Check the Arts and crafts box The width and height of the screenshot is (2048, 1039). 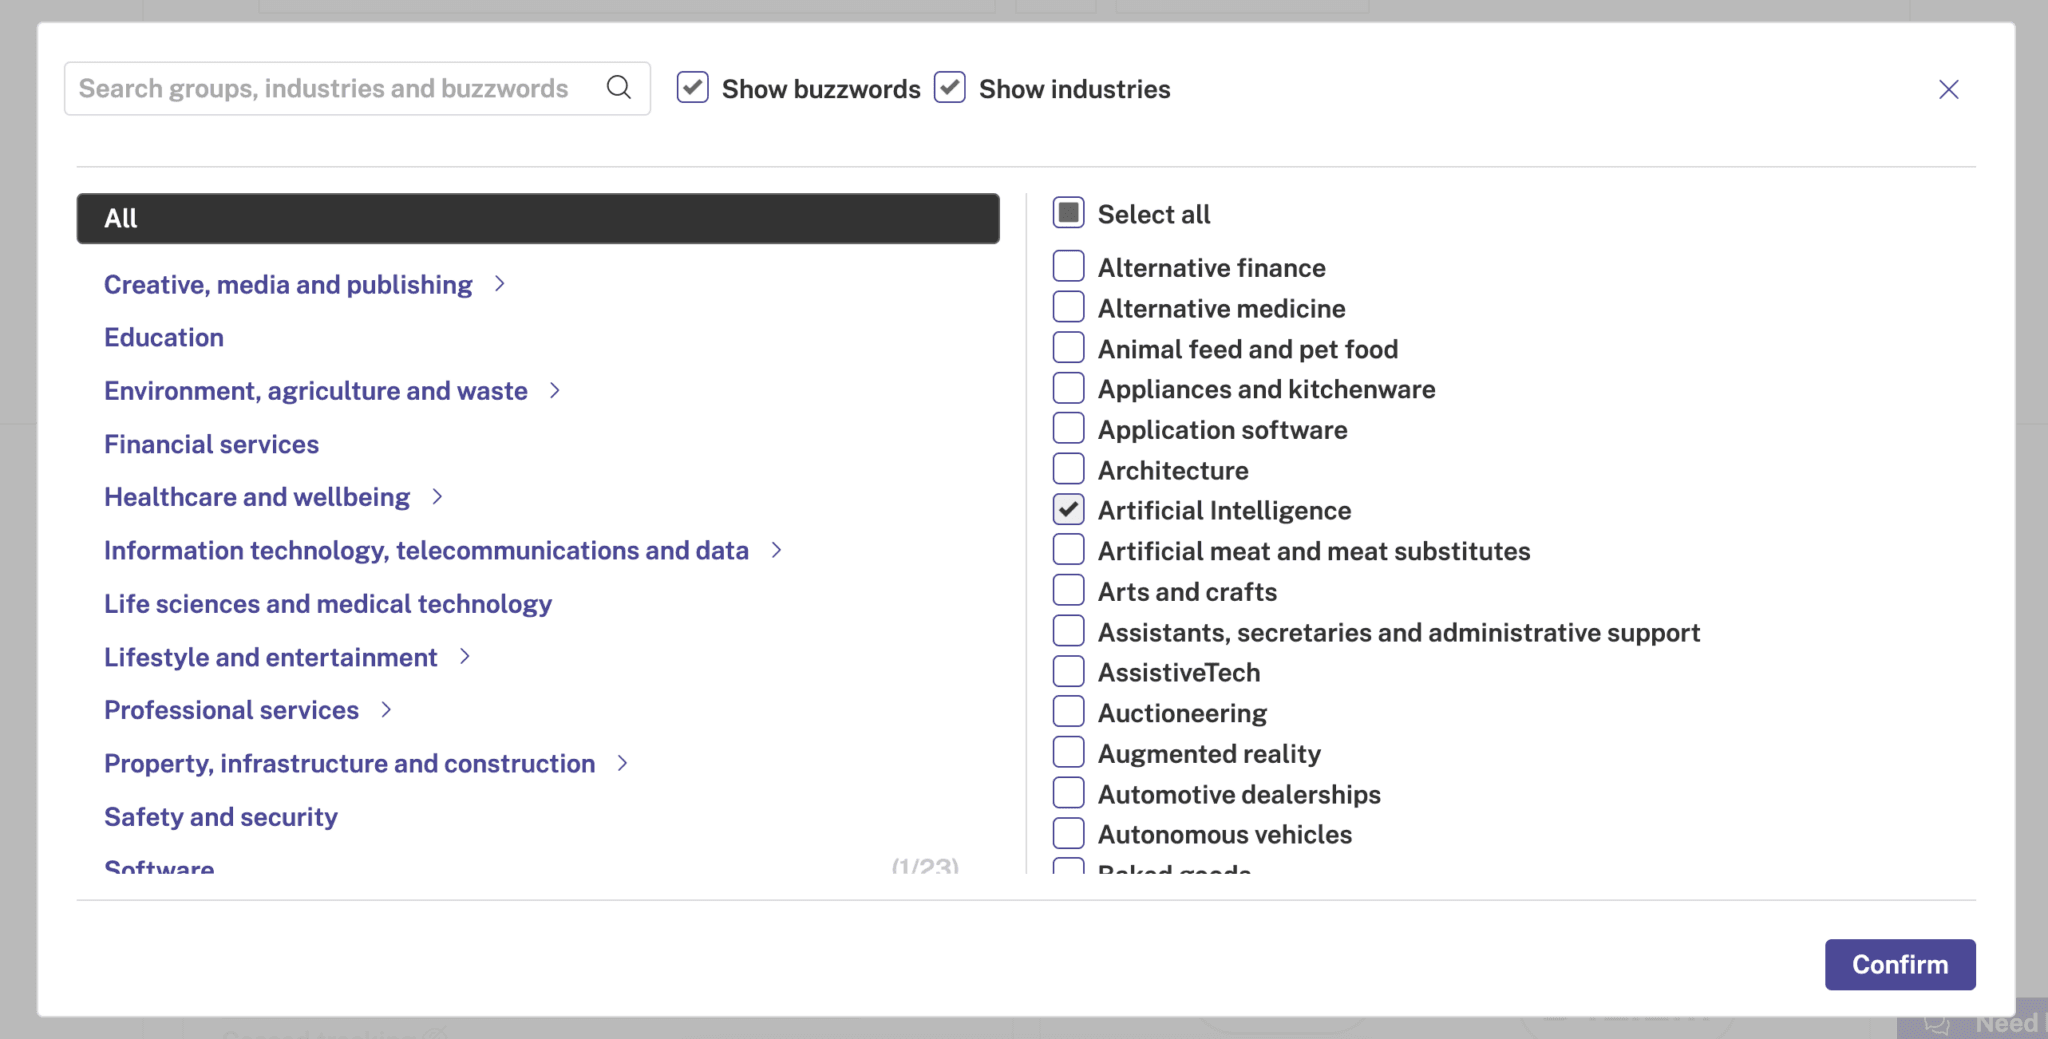point(1069,591)
